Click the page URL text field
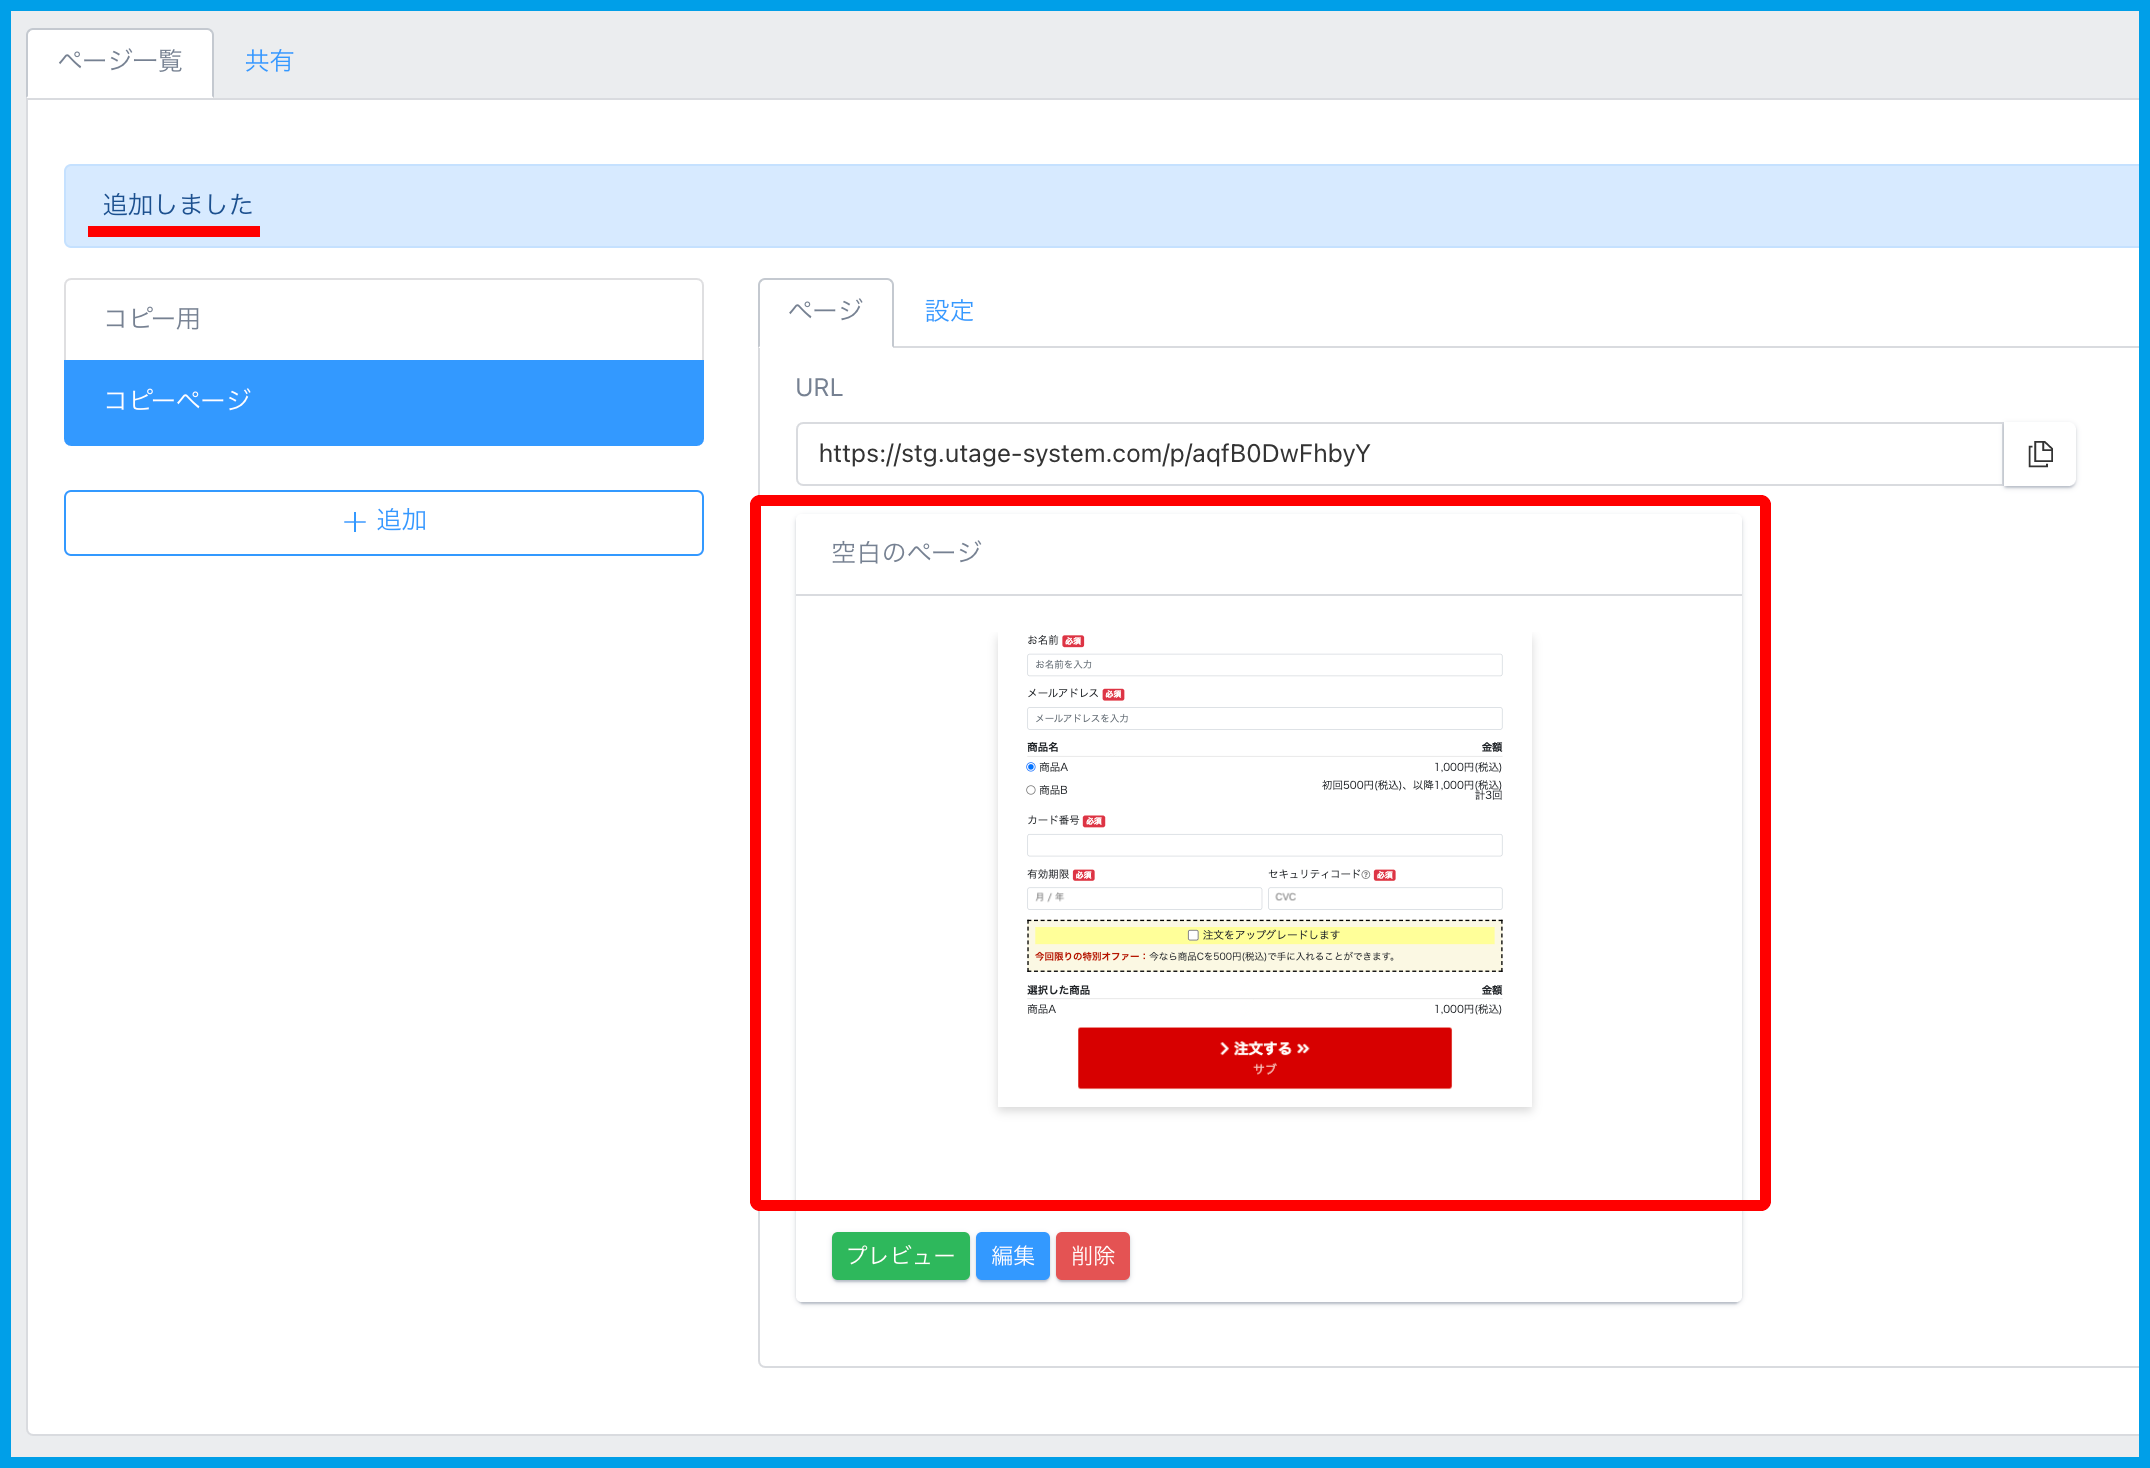 point(1398,454)
